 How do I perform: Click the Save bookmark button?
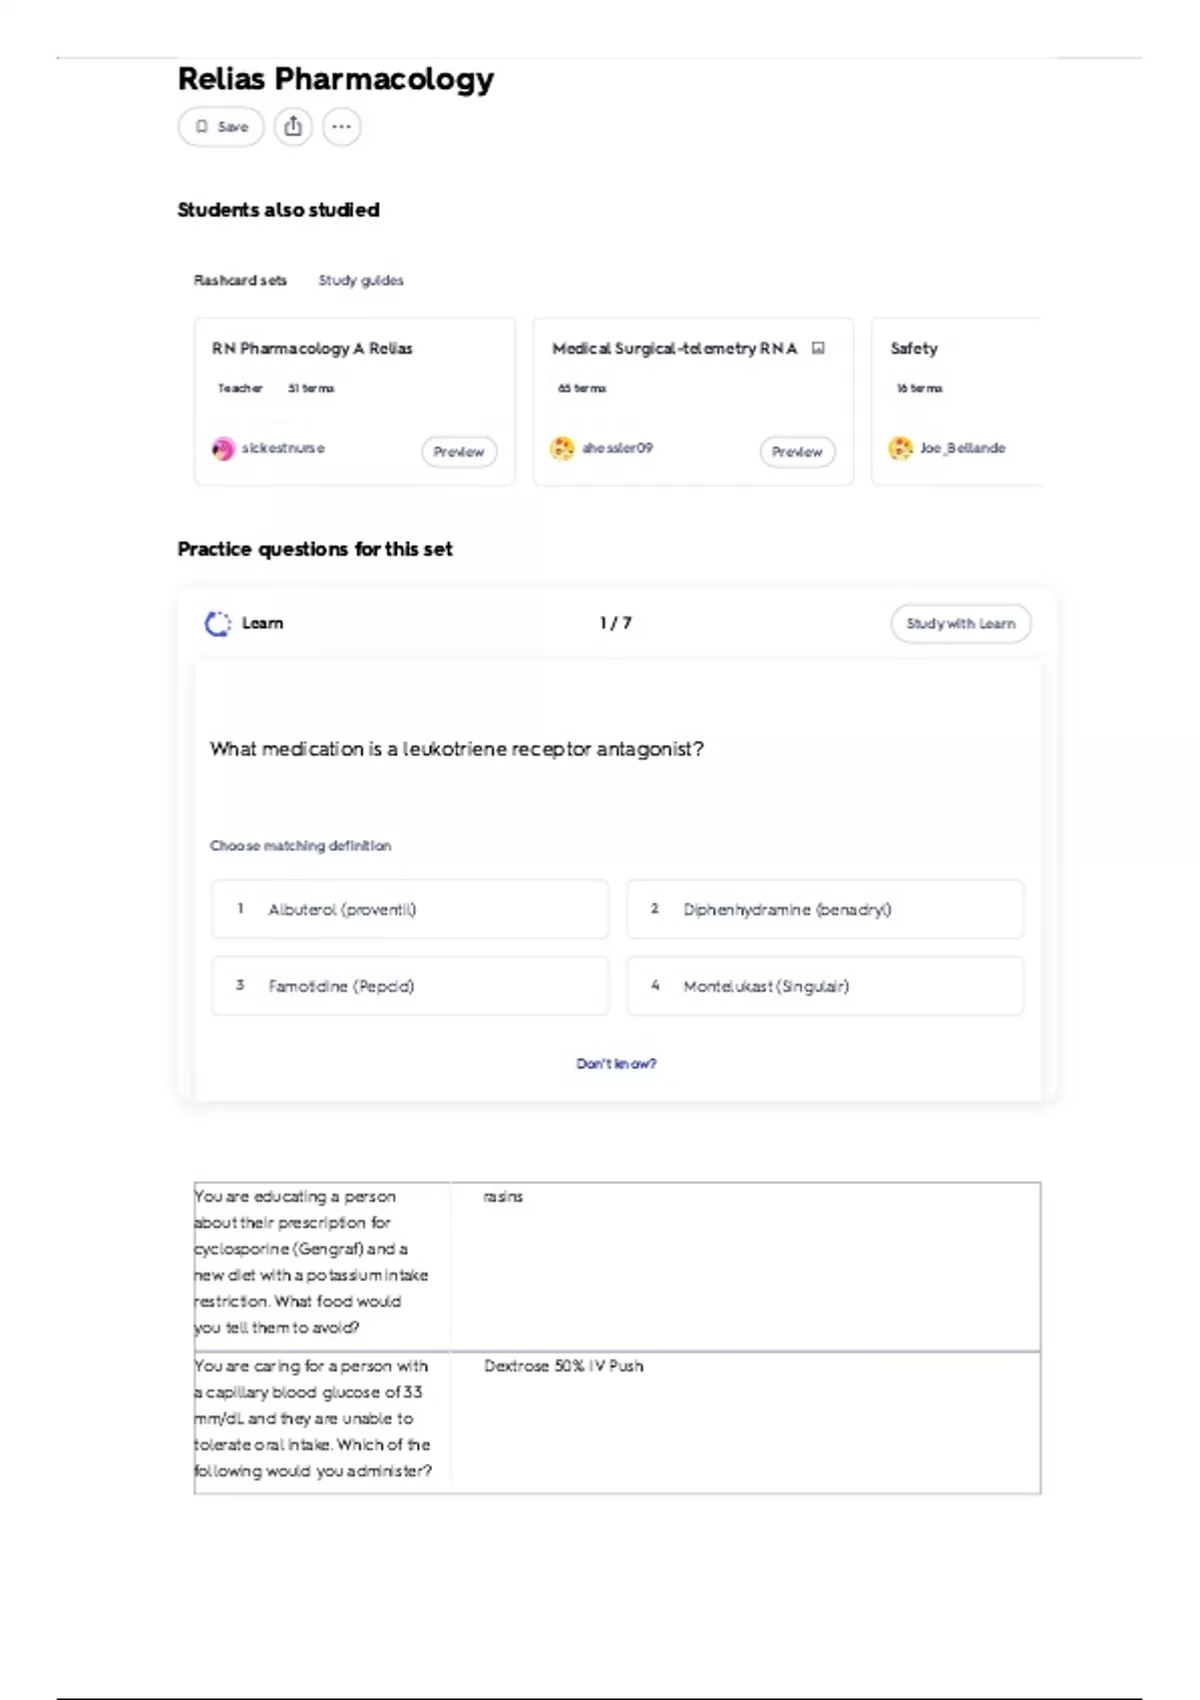click(x=221, y=127)
